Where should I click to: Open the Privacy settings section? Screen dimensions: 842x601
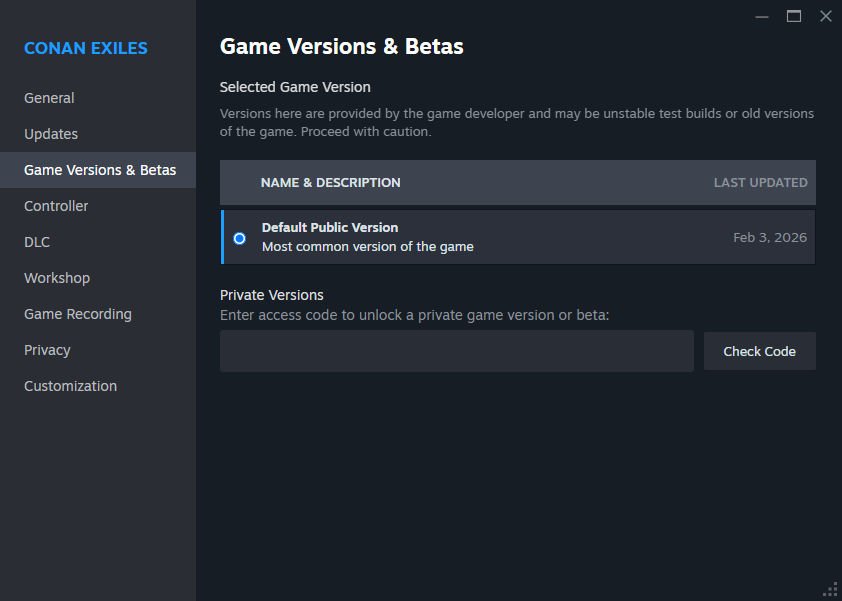(x=47, y=350)
